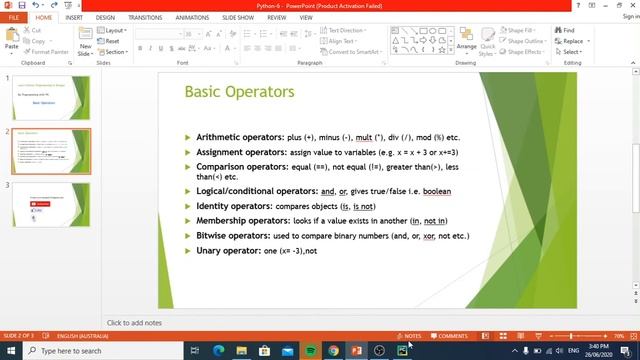640x360 pixels.
Task: Open Quick Styles gallery
Action: click(487, 42)
